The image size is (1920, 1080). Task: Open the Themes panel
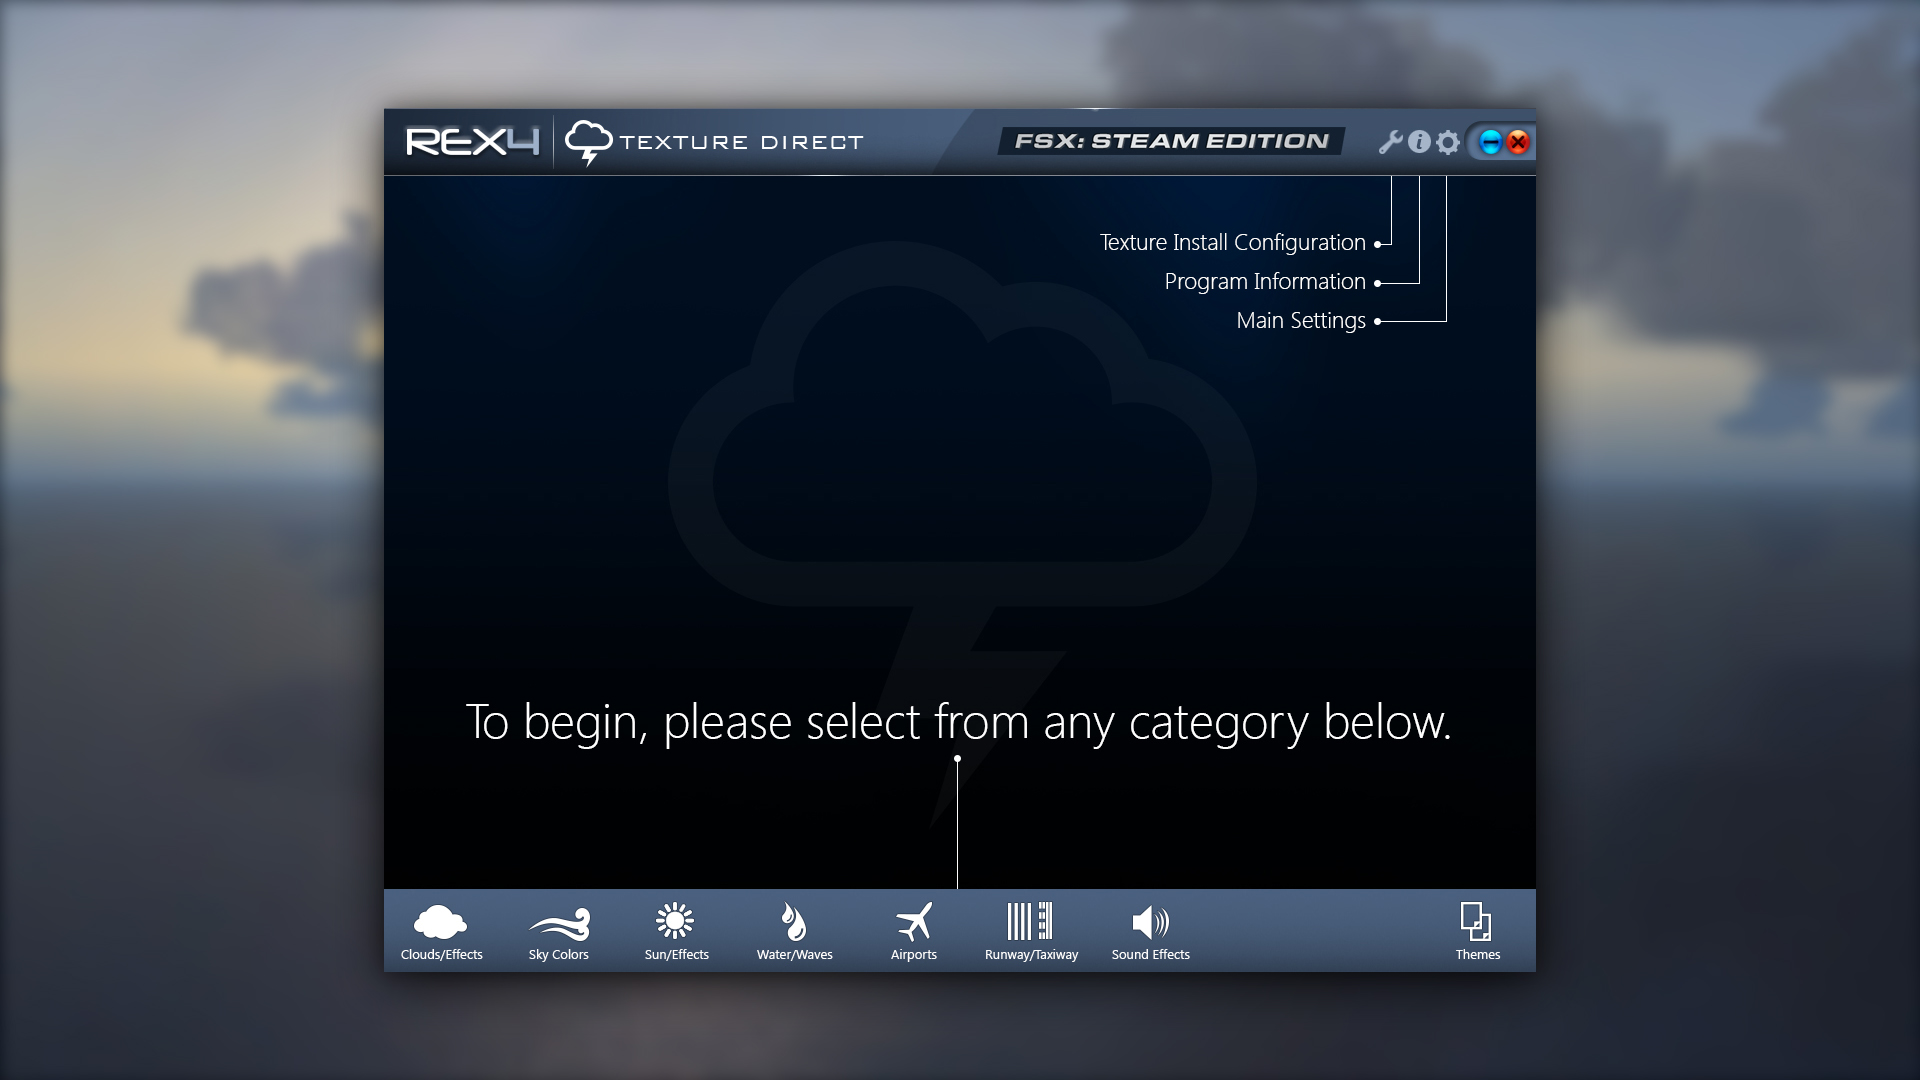point(1477,930)
